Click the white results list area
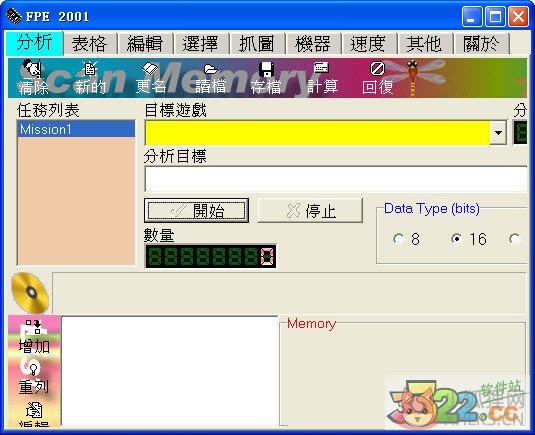 coord(170,371)
